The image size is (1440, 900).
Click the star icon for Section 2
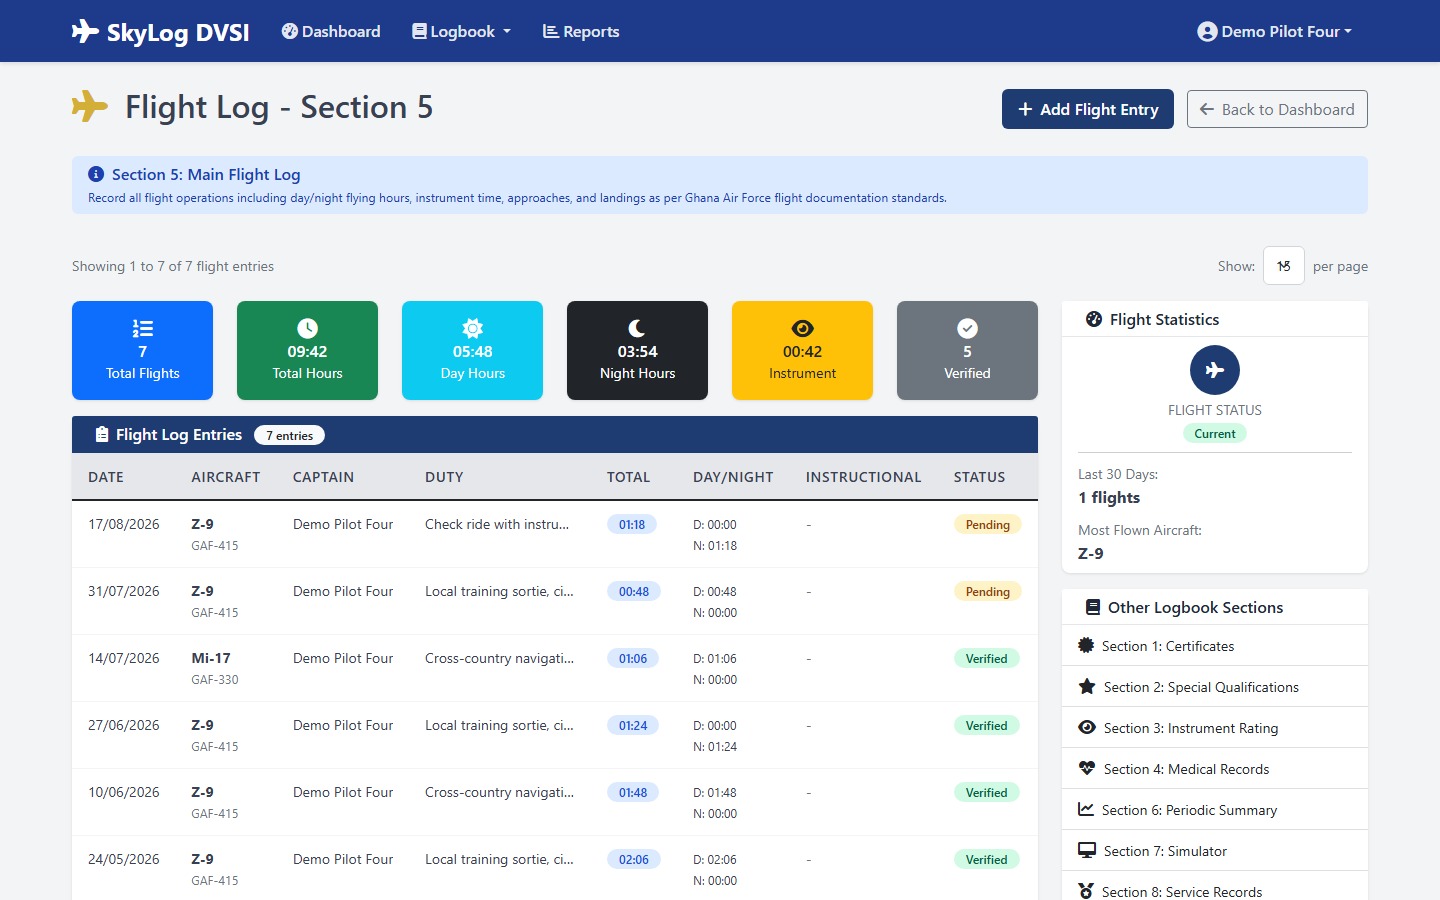click(1087, 687)
